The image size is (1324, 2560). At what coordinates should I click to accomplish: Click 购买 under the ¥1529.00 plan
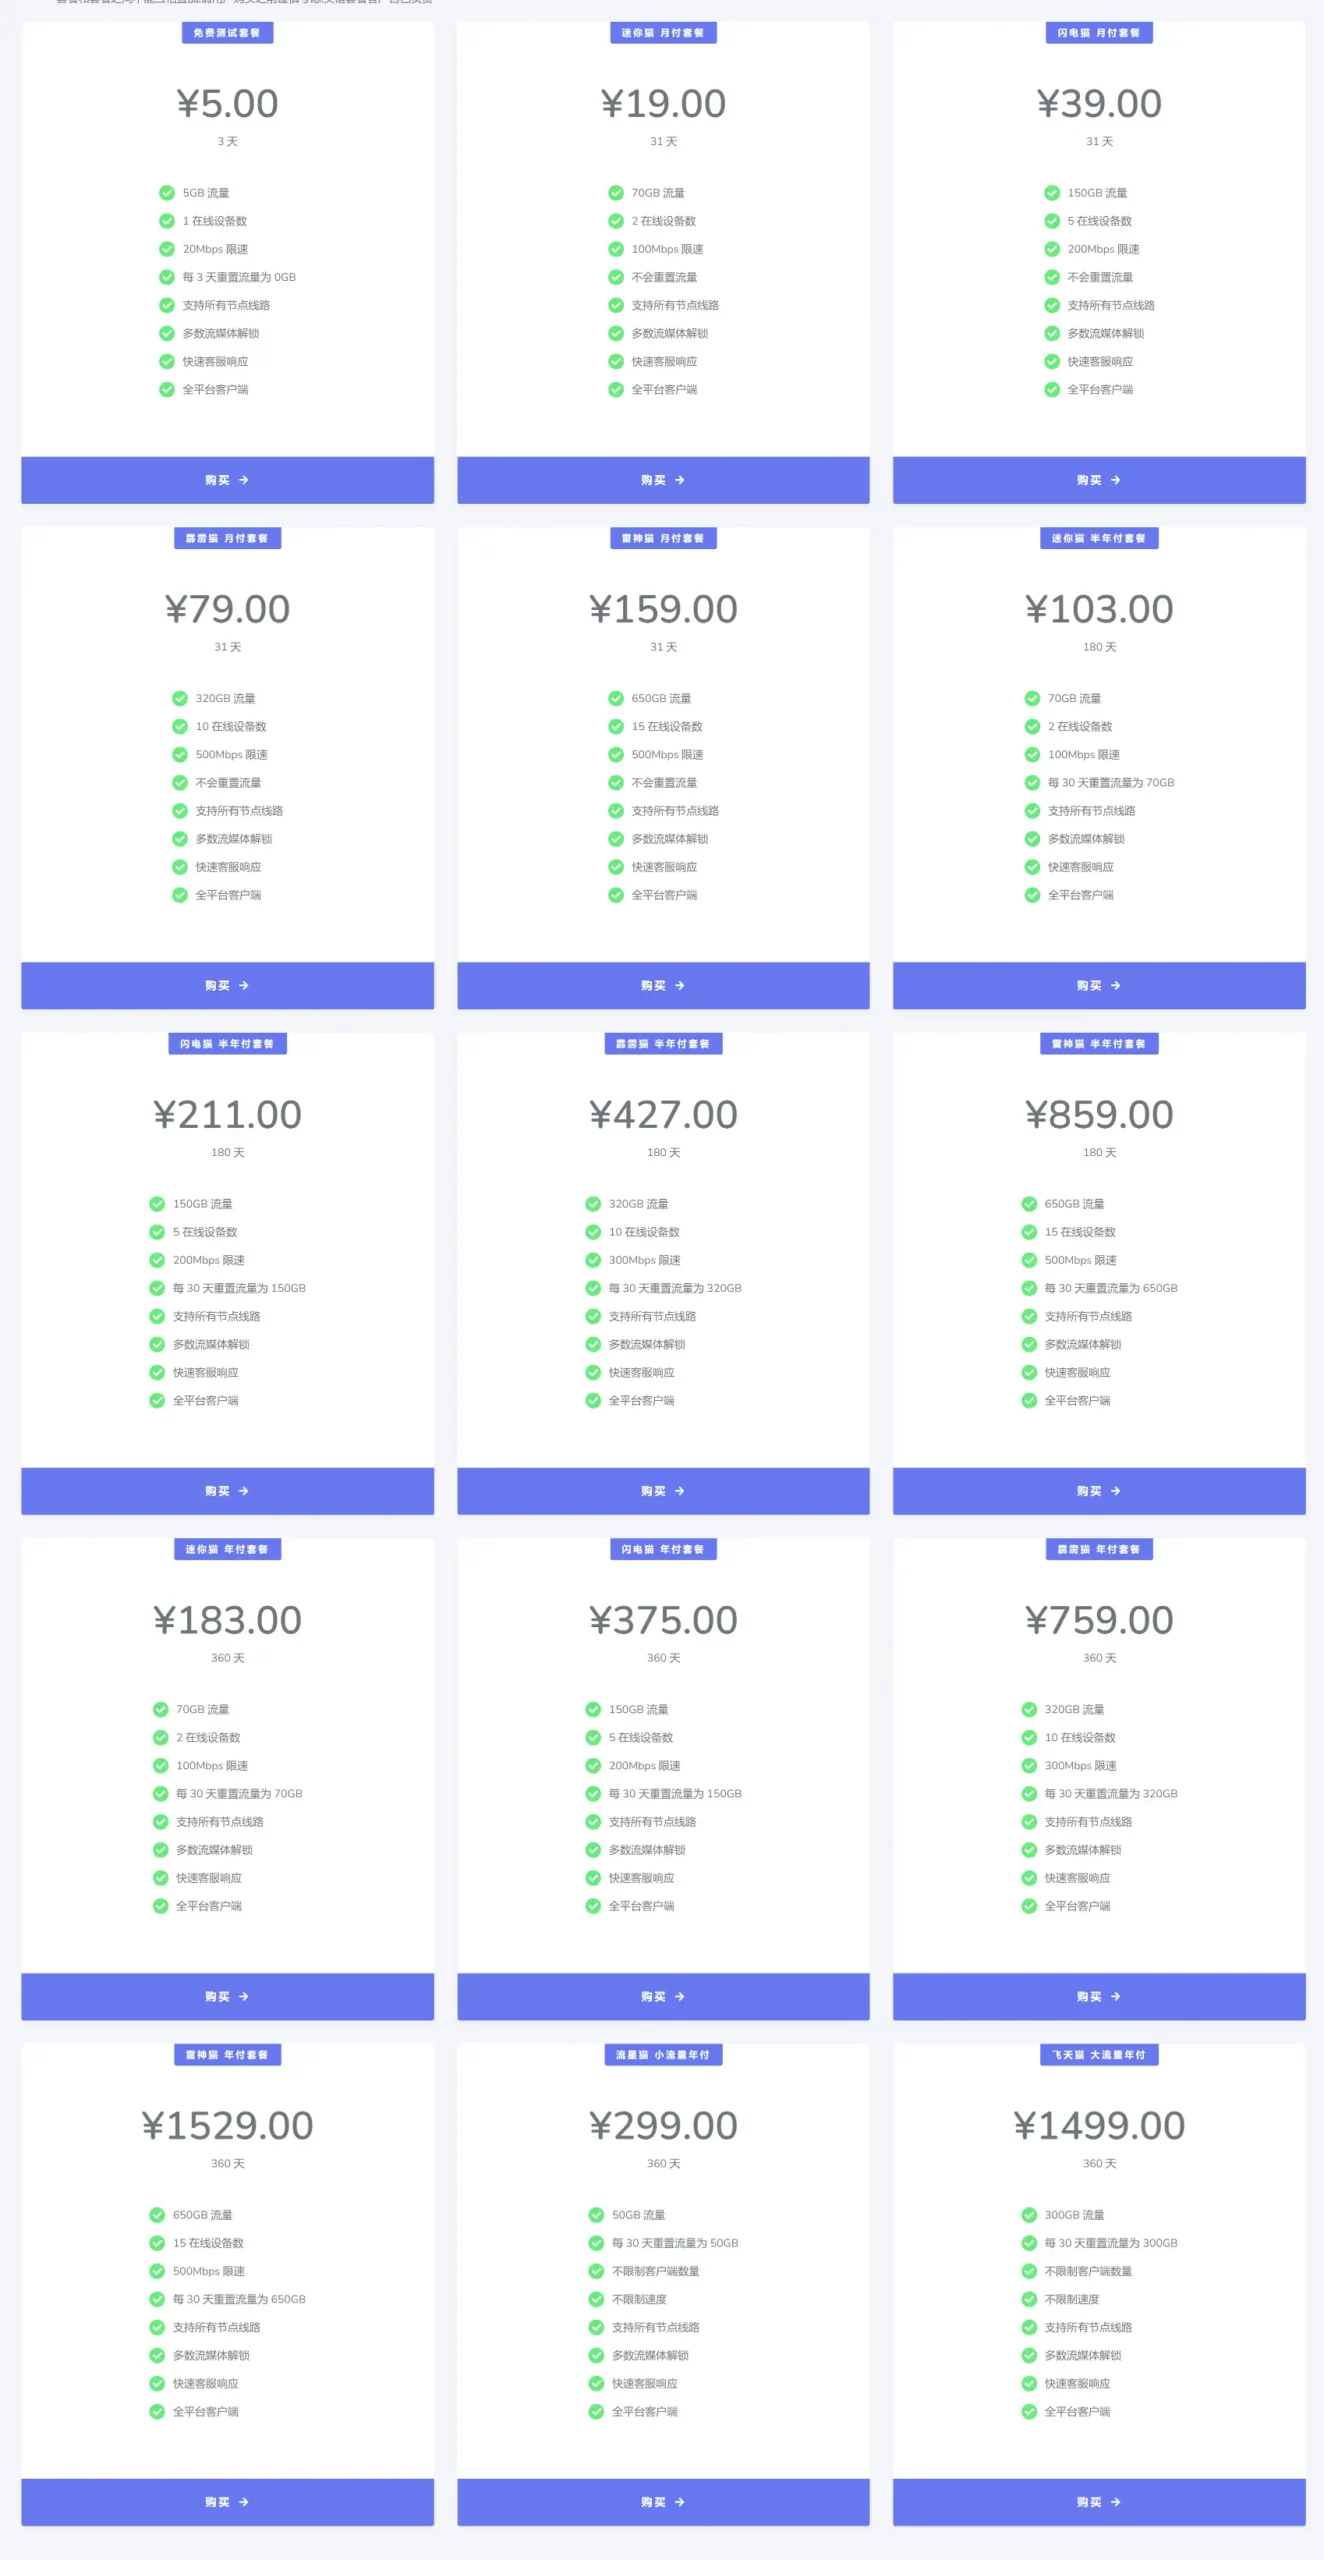[x=228, y=2502]
